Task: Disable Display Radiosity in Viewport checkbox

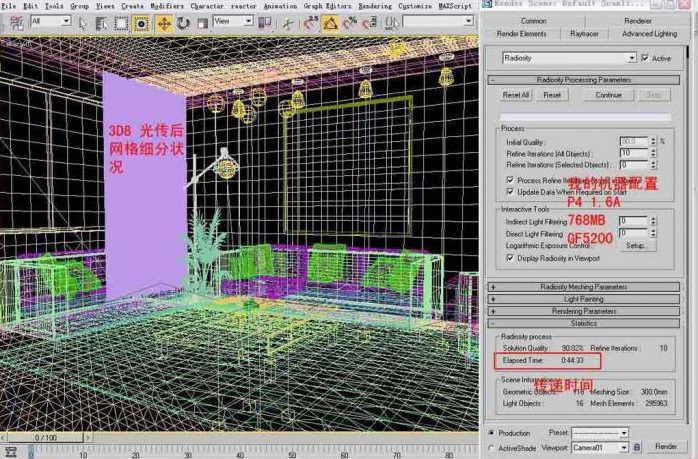Action: pos(510,257)
